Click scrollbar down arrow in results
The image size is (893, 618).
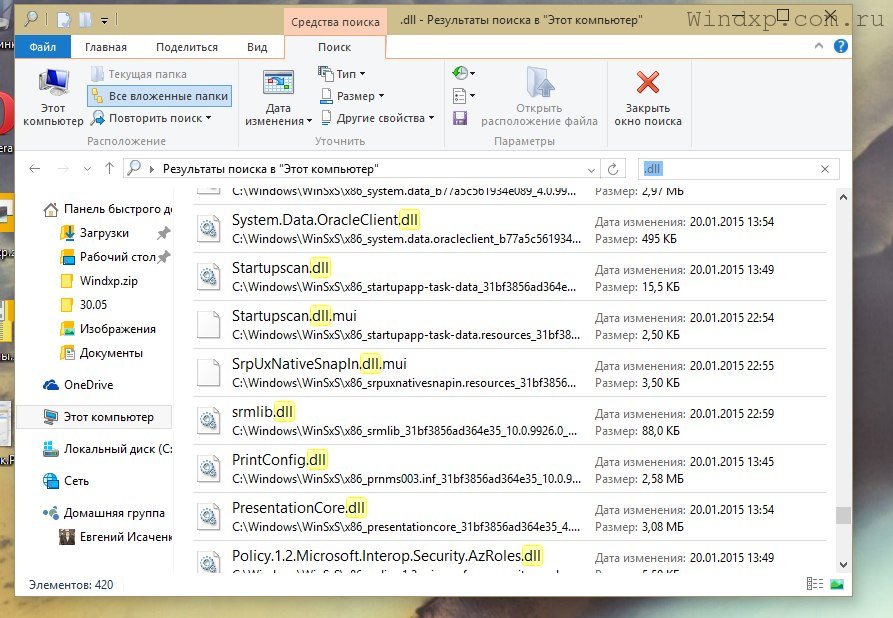pyautogui.click(x=843, y=566)
